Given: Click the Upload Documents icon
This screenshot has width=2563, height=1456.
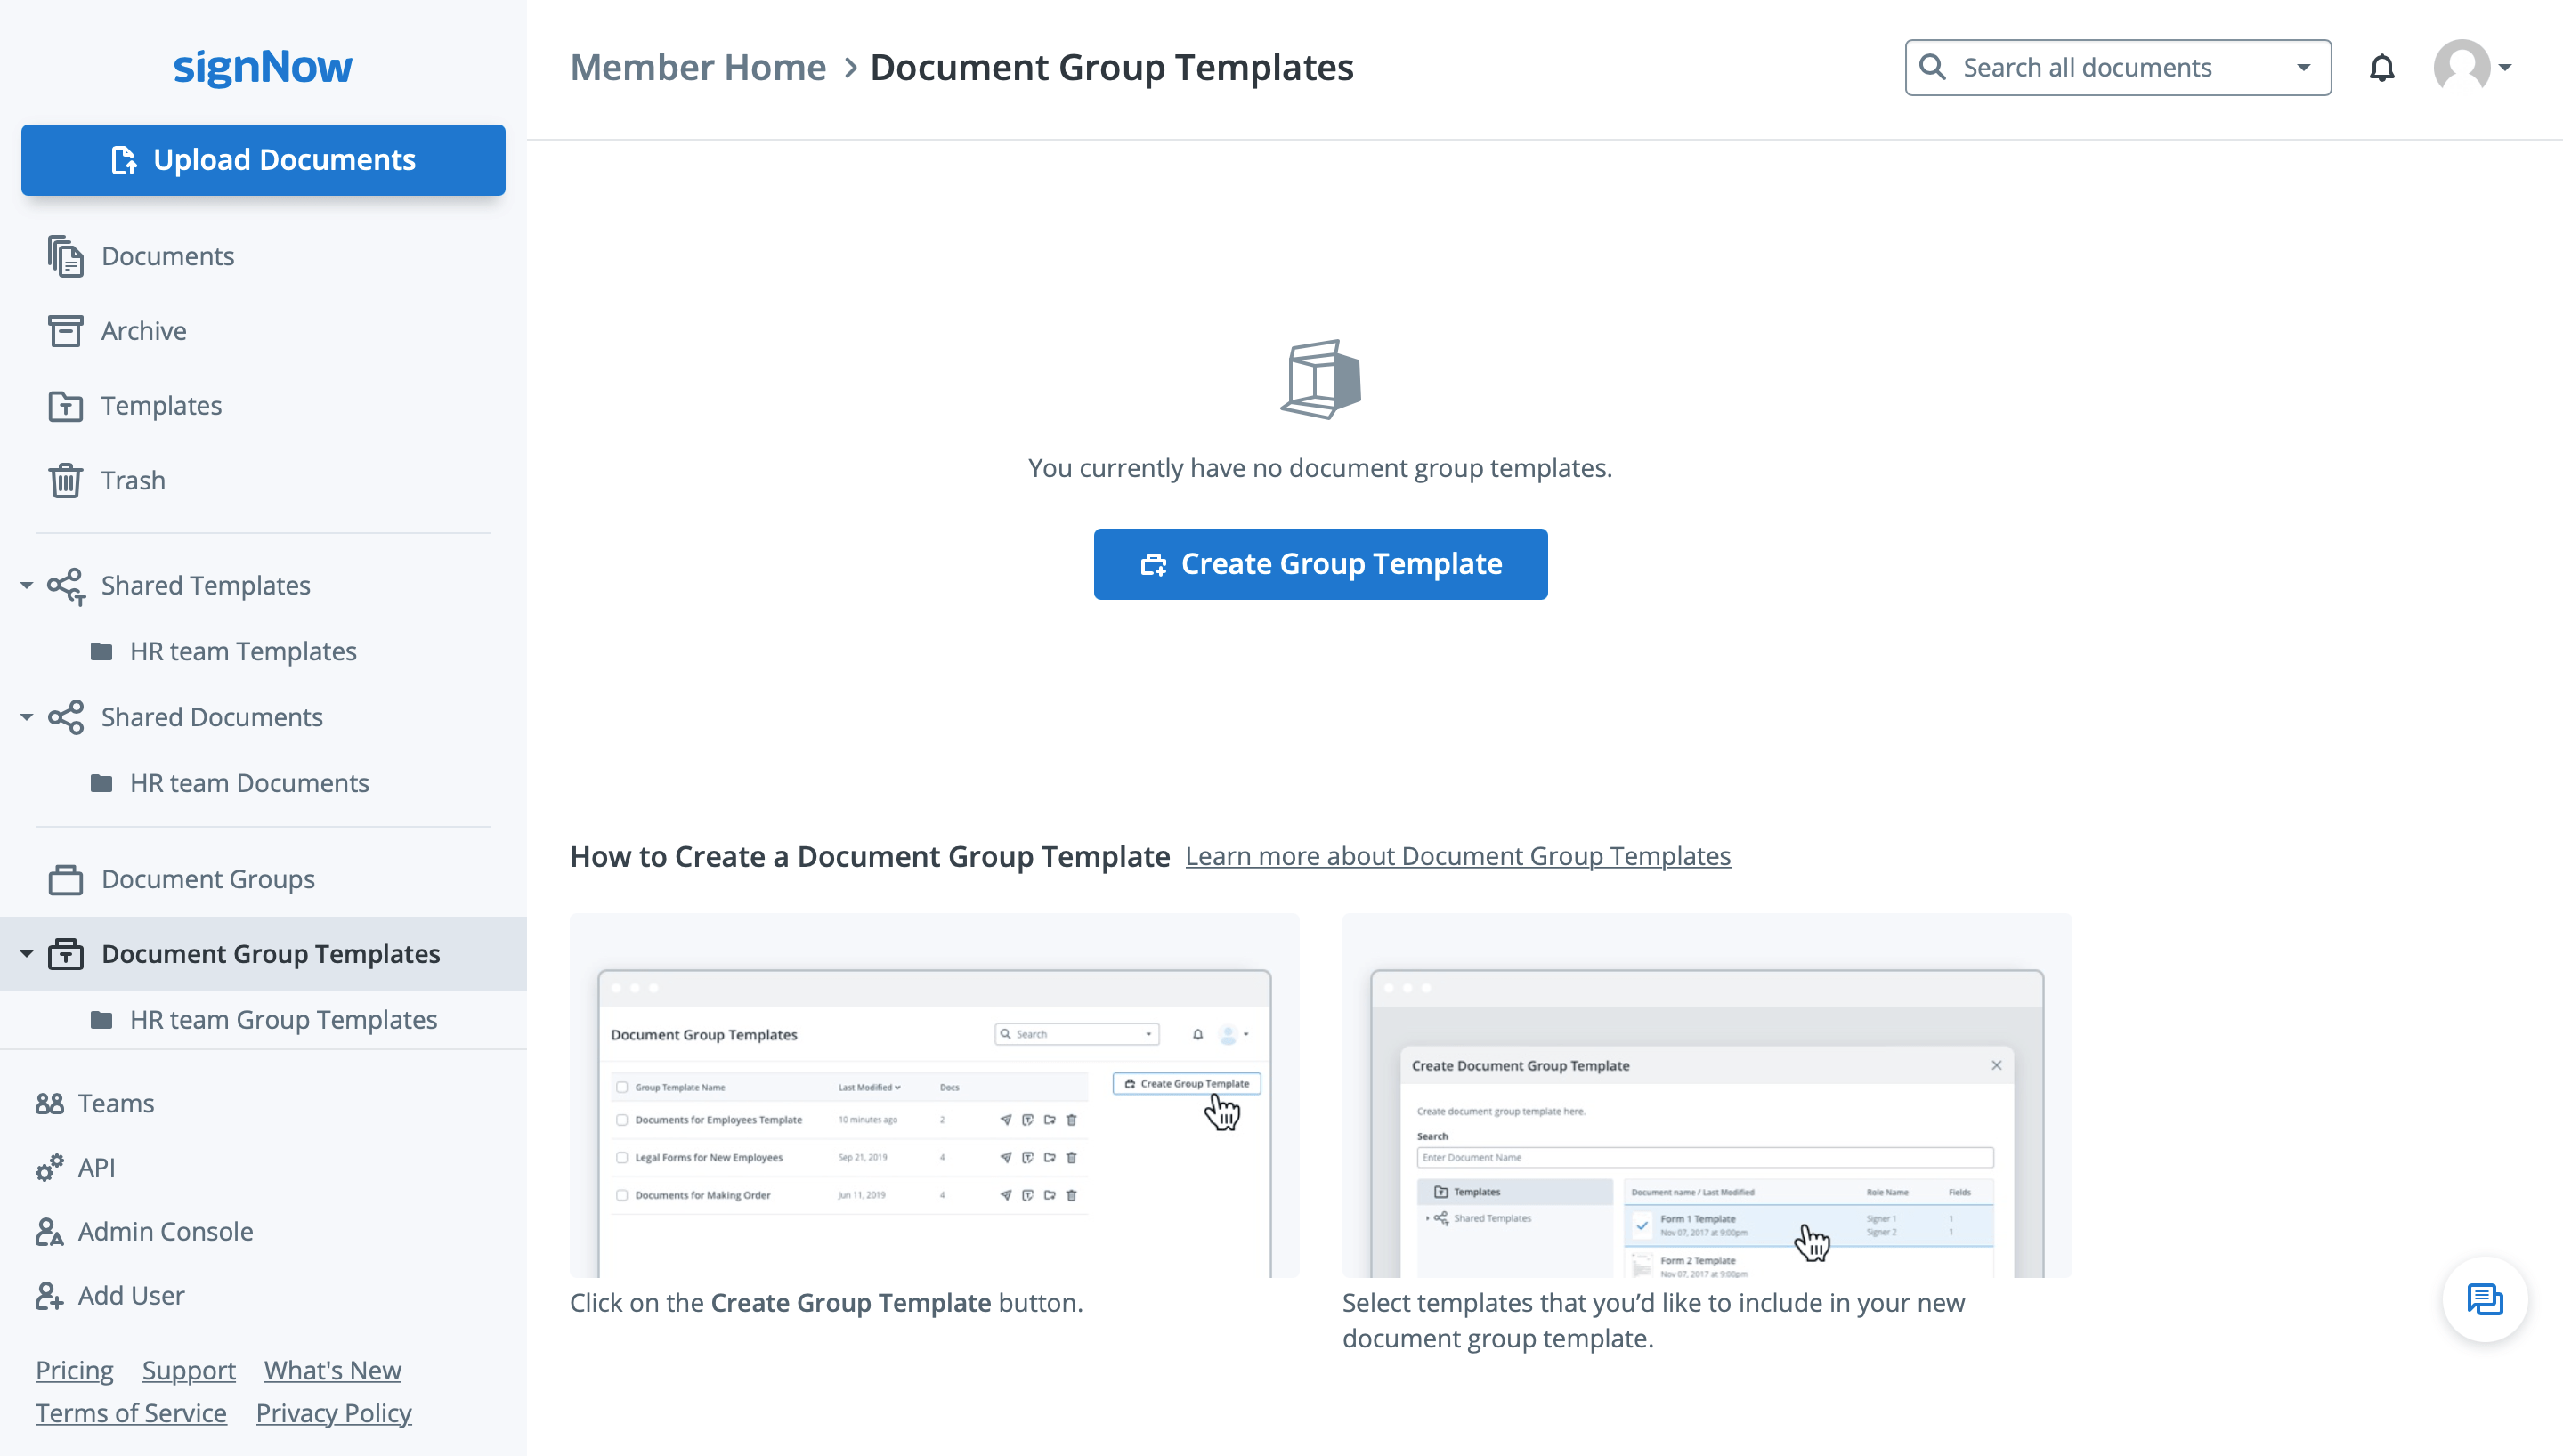Looking at the screenshot, I should coord(121,160).
